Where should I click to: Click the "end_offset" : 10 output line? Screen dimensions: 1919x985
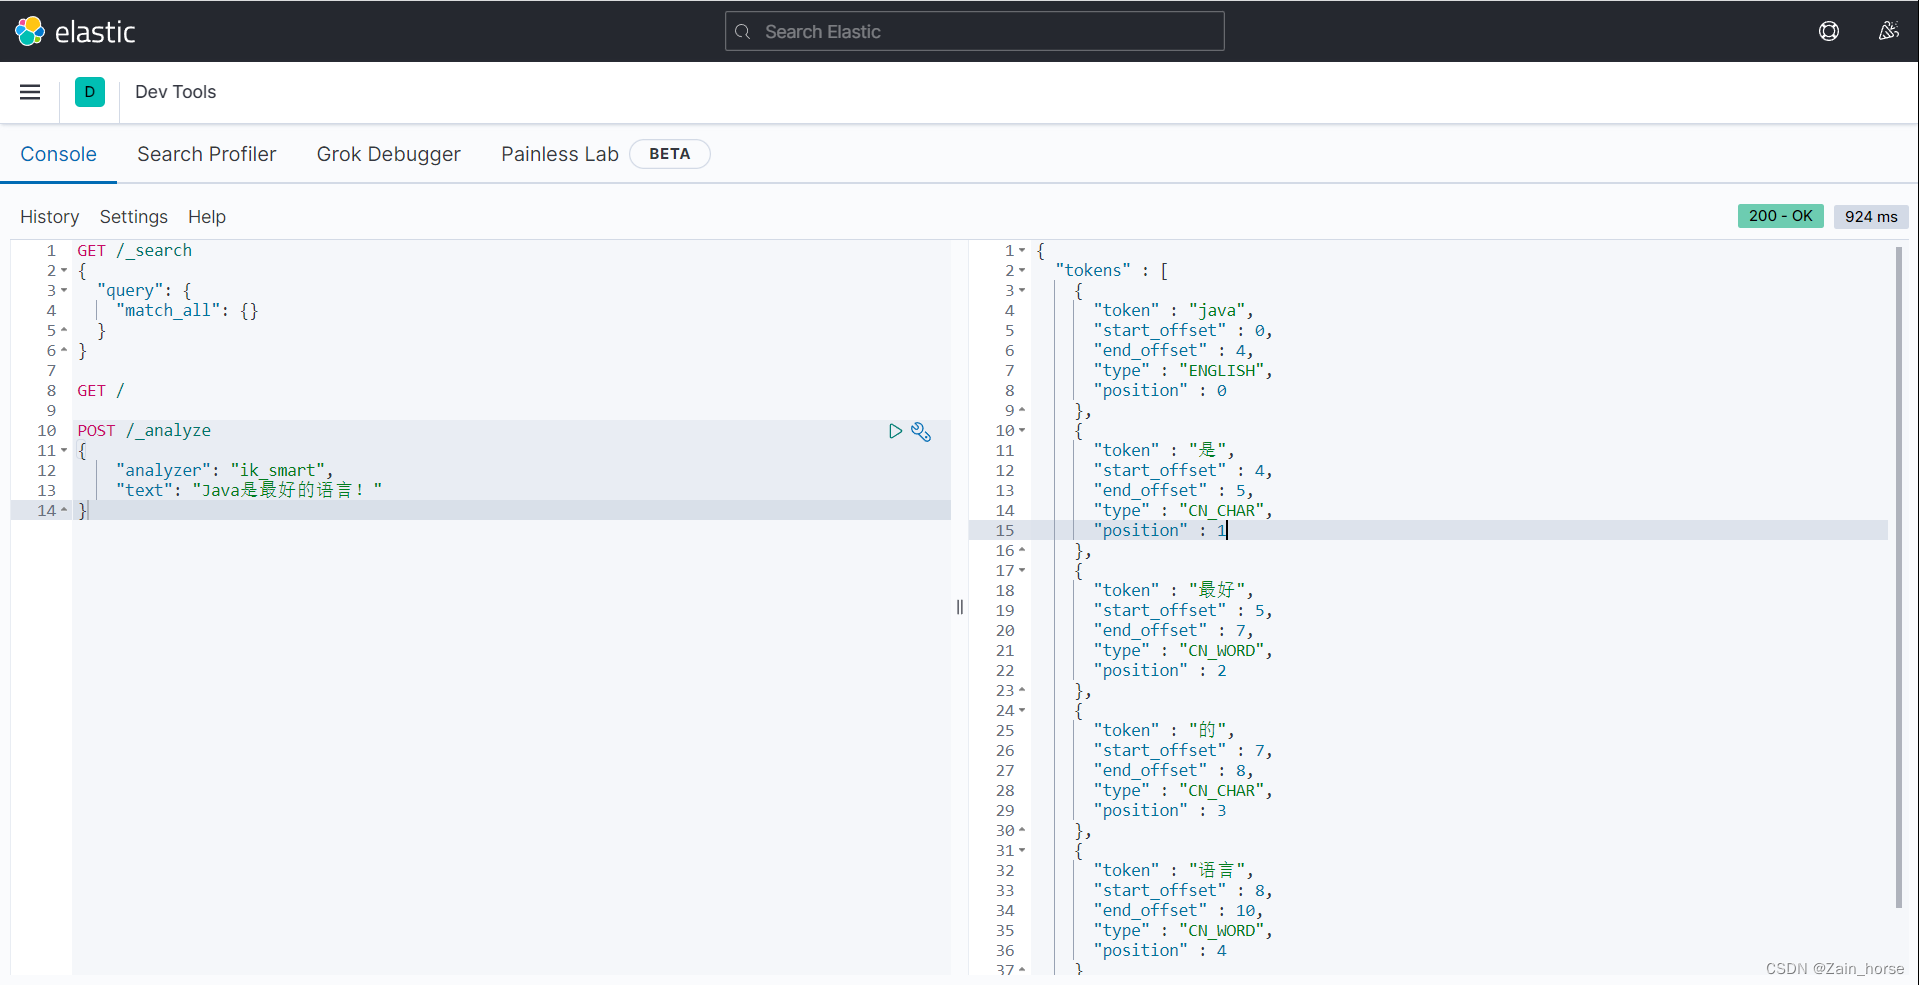tap(1178, 910)
